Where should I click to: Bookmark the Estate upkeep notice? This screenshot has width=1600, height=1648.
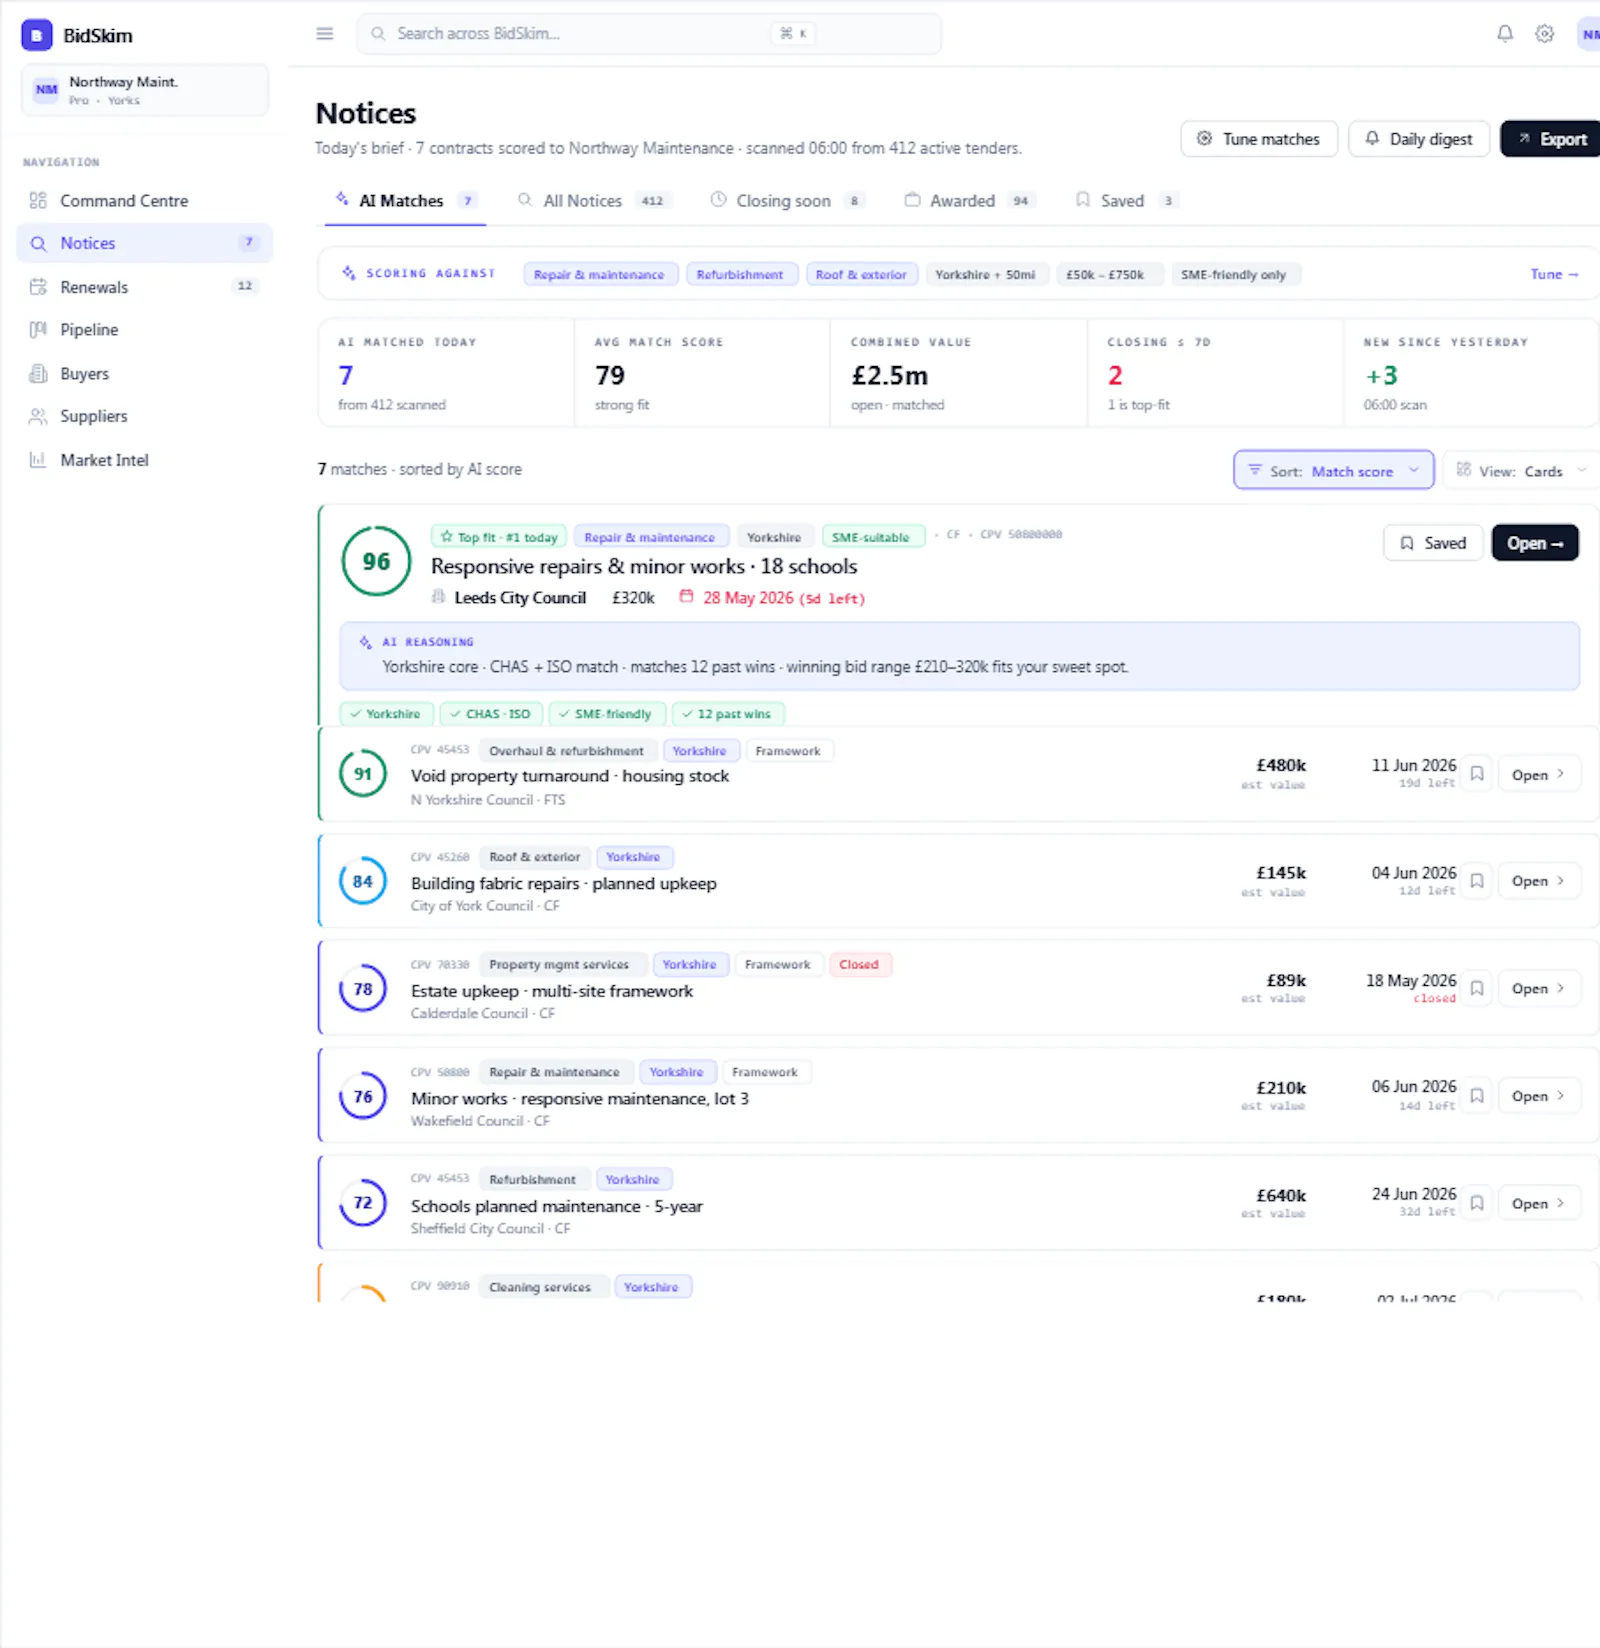tap(1477, 988)
